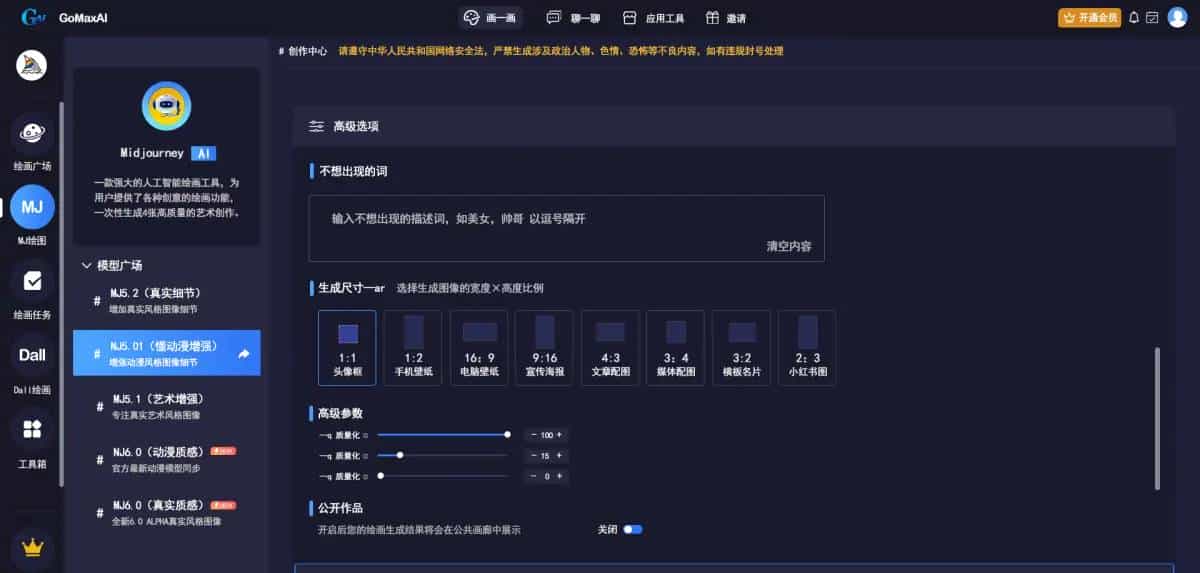Select MJ6.0 (动漫质感) model
The image size is (1200, 573).
[167, 459]
